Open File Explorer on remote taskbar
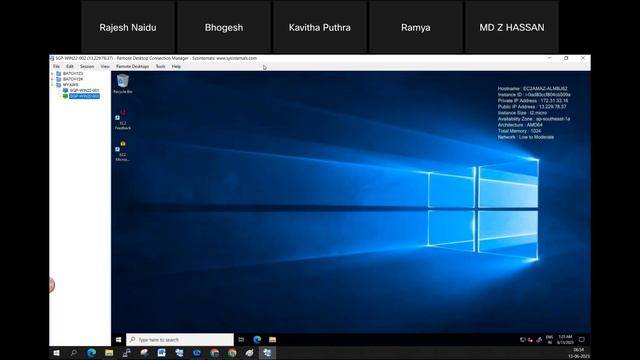Image resolution: width=640 pixels, height=360 pixels. (272, 340)
